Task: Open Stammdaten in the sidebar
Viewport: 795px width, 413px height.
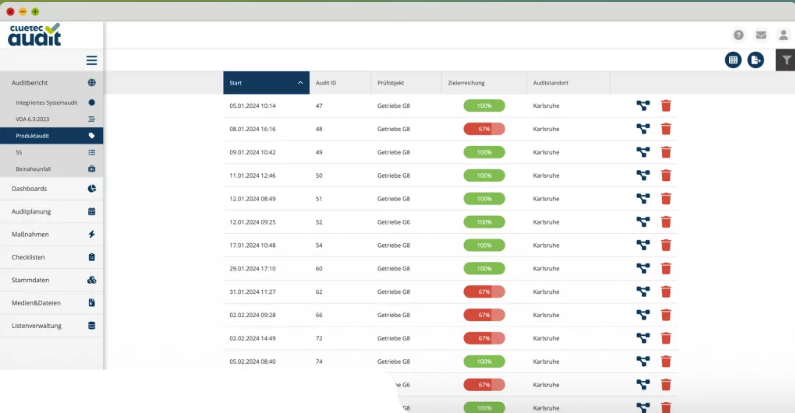Action: [x=52, y=280]
